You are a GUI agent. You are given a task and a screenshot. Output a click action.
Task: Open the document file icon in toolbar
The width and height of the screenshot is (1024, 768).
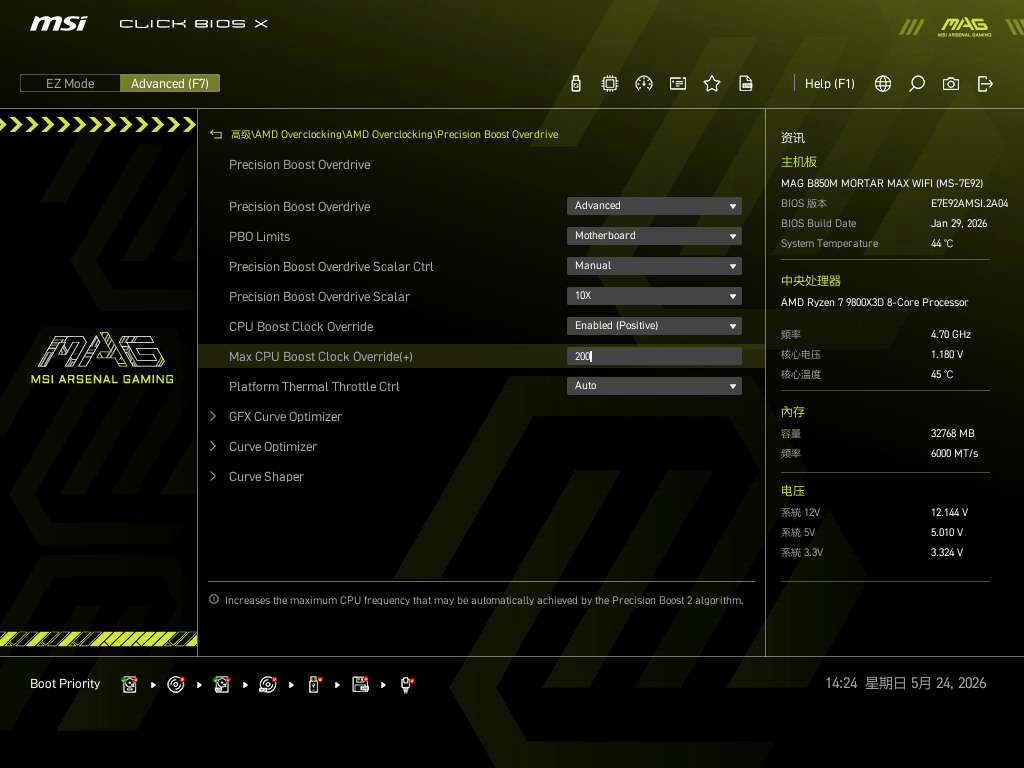tap(746, 84)
